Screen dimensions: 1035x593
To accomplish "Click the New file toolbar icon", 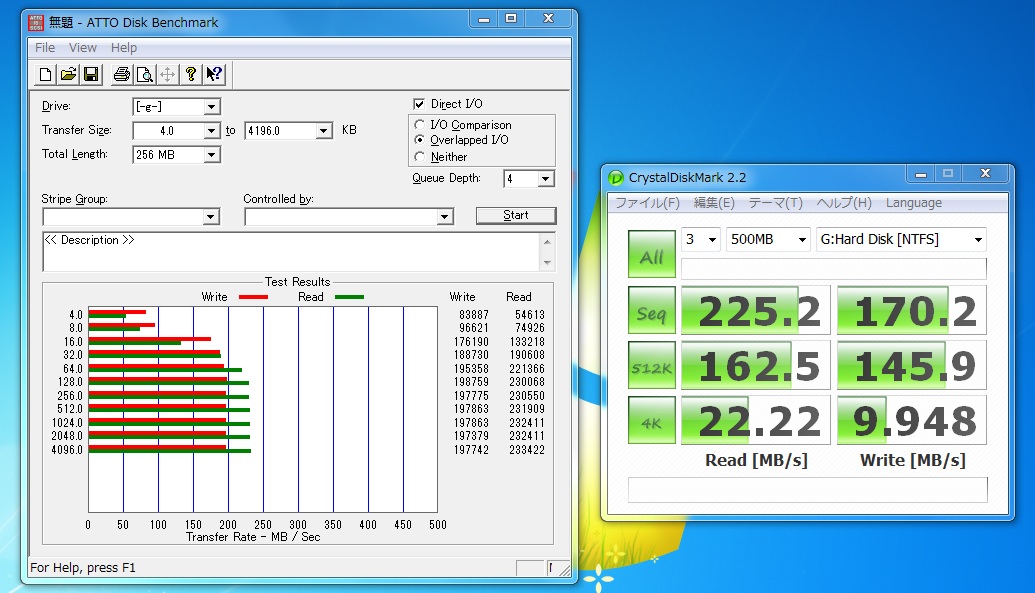I will tap(45, 74).
